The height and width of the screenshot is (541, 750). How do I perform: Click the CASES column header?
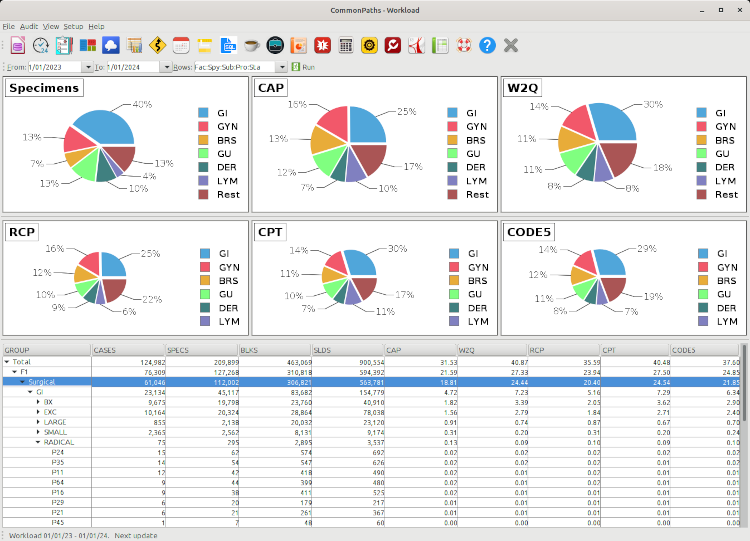click(127, 350)
